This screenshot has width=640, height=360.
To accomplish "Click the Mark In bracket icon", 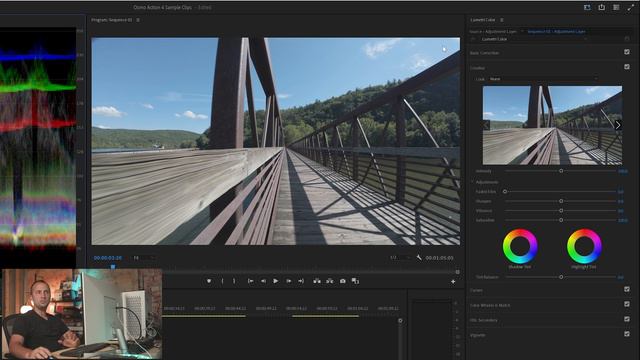I will coord(222,281).
